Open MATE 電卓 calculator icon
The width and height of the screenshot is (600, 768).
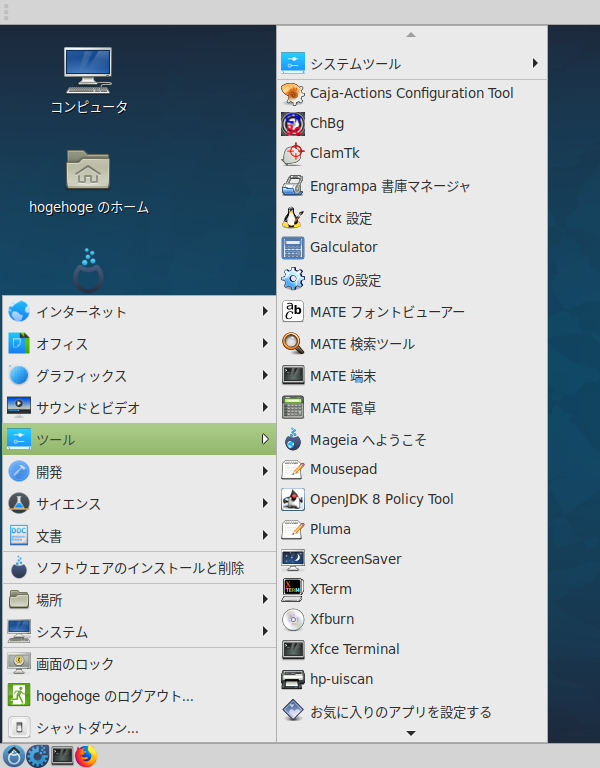tap(293, 408)
